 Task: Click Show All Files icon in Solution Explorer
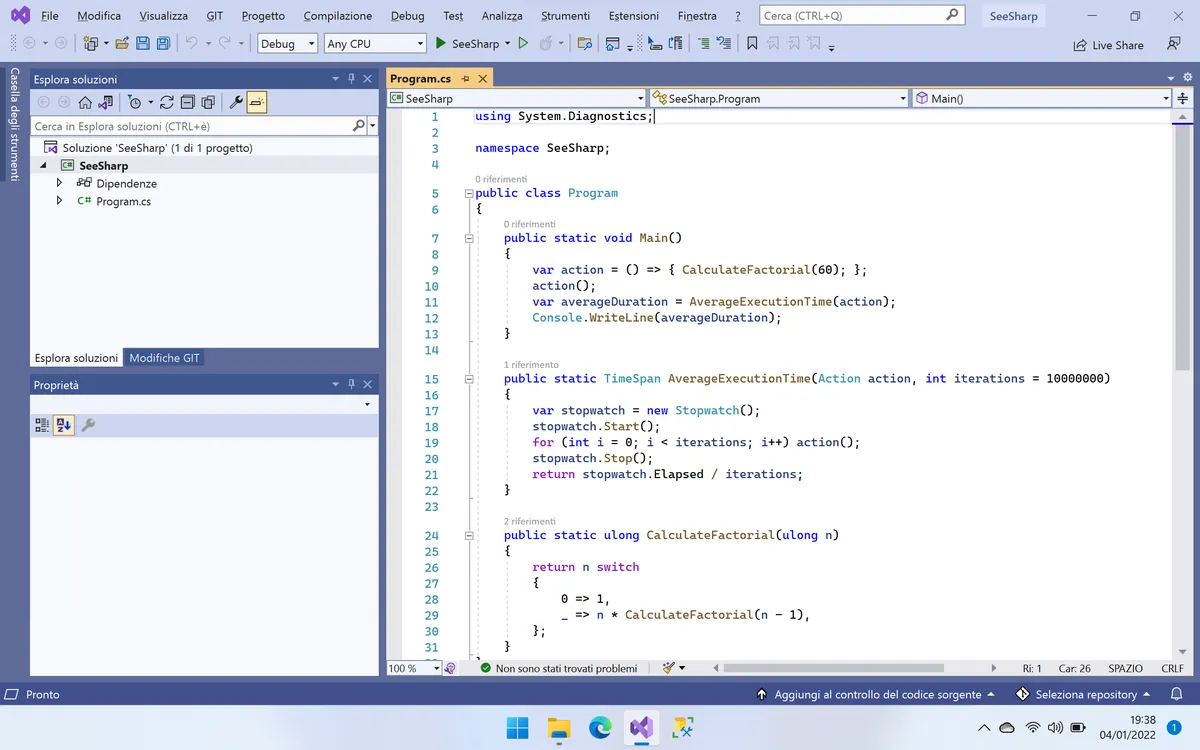(208, 102)
